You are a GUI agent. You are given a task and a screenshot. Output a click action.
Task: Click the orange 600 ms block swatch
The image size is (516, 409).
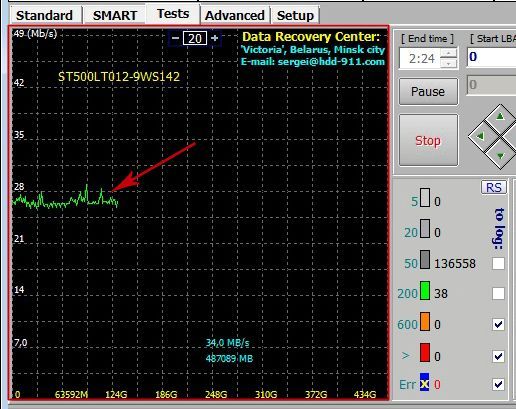point(425,322)
